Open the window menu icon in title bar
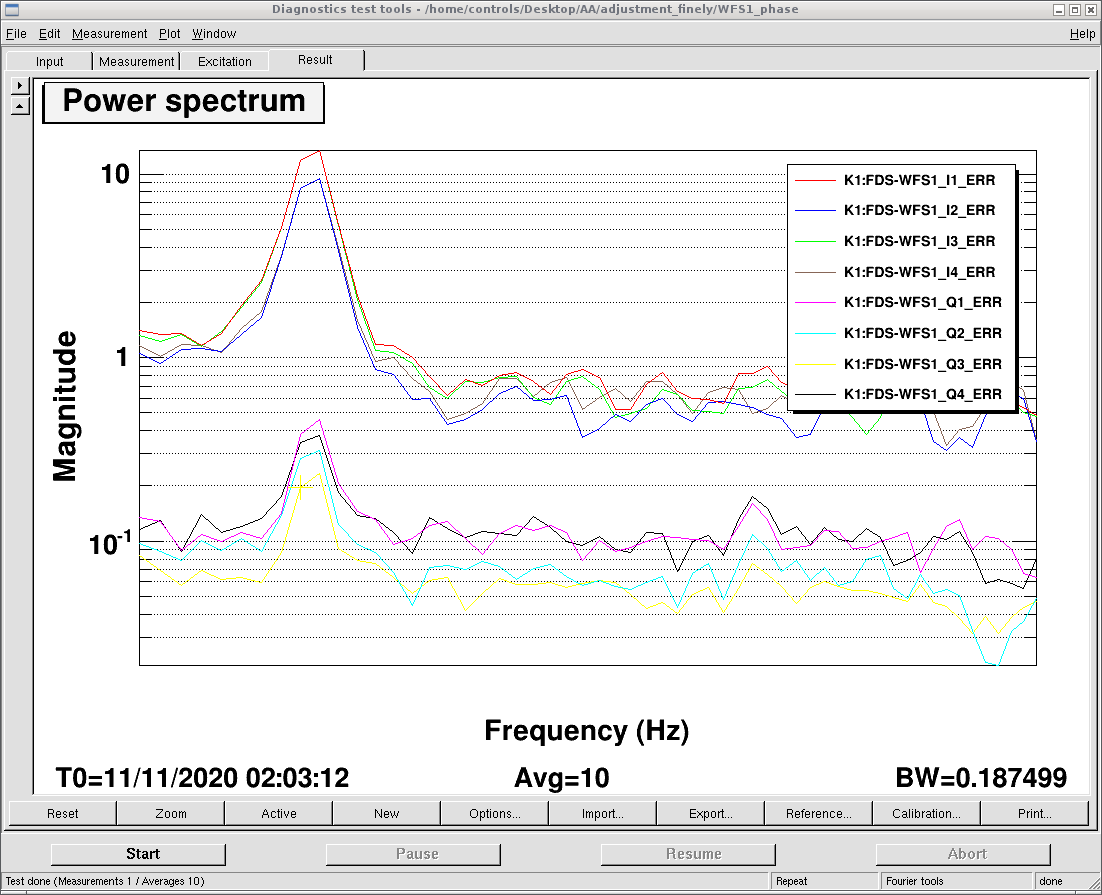The width and height of the screenshot is (1102, 895). pyautogui.click(x=11, y=9)
